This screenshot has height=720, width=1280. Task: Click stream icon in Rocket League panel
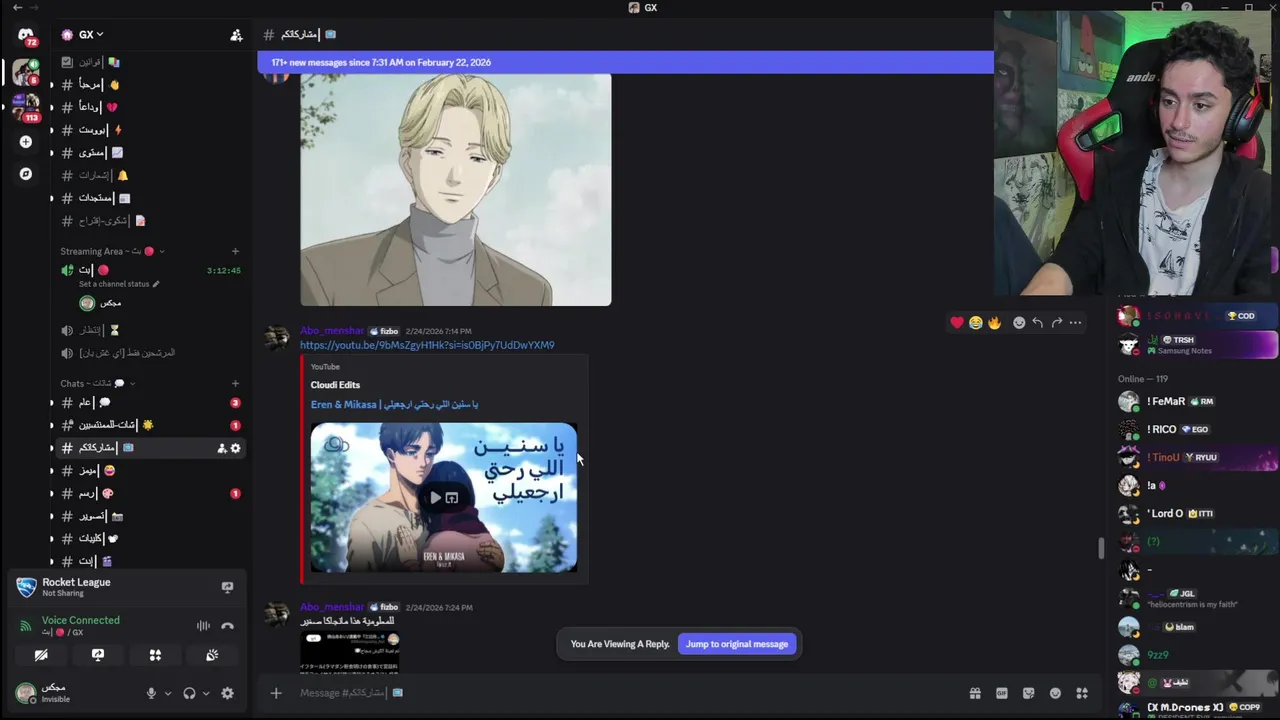point(227,587)
